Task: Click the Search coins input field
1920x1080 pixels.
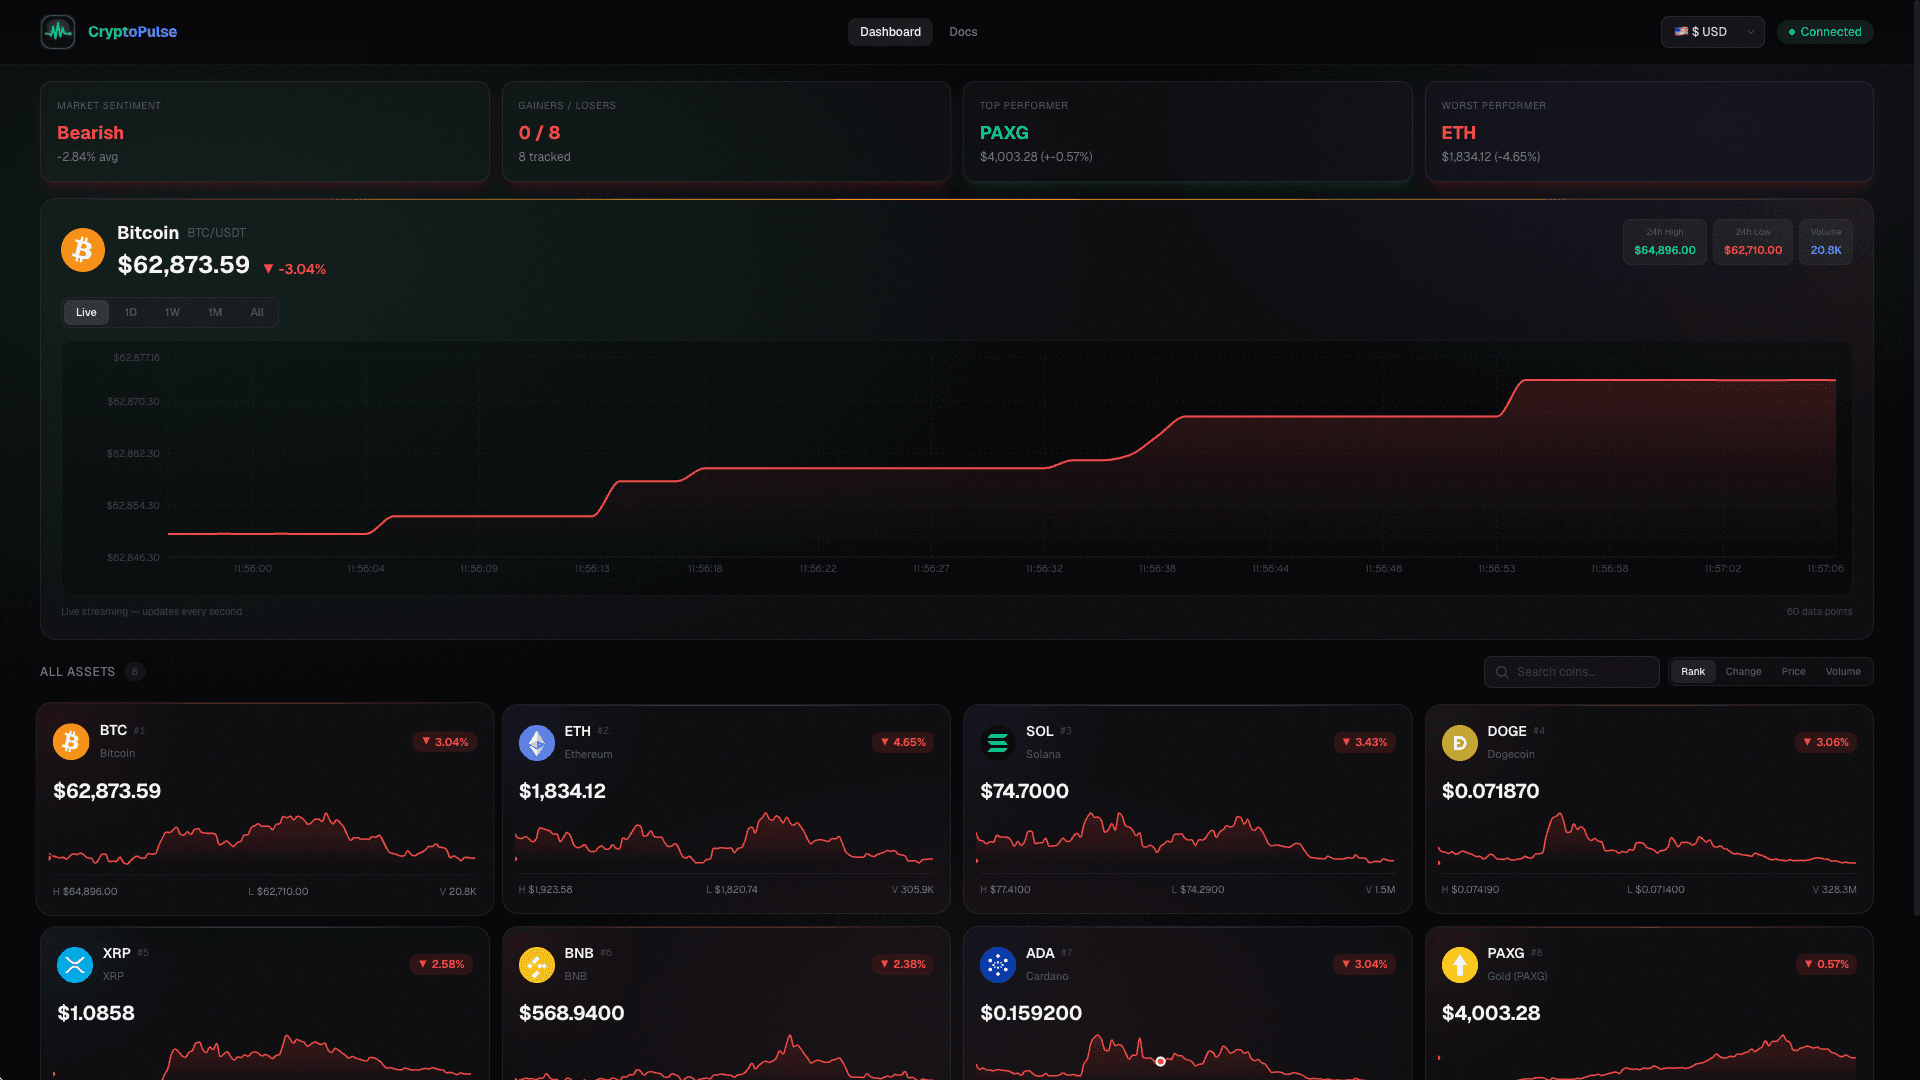Action: pos(1571,672)
